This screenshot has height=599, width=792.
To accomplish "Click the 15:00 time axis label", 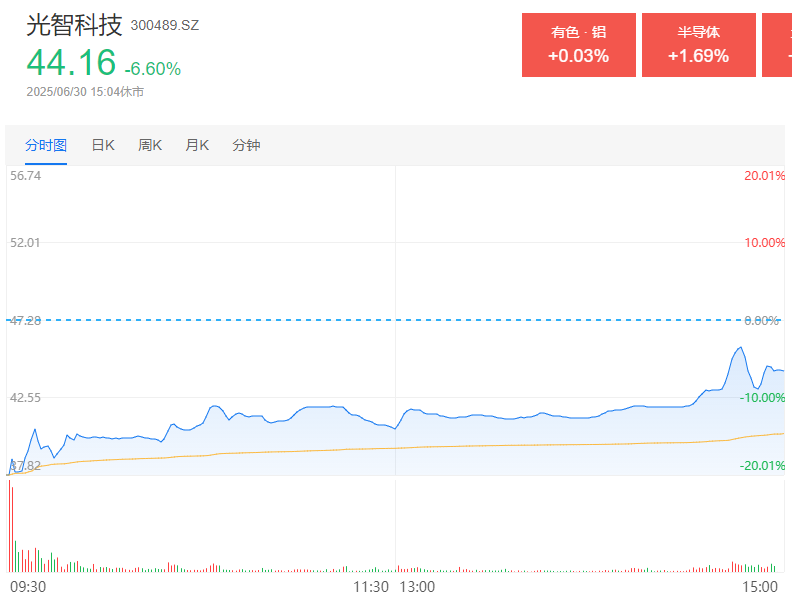I will coord(760,587).
